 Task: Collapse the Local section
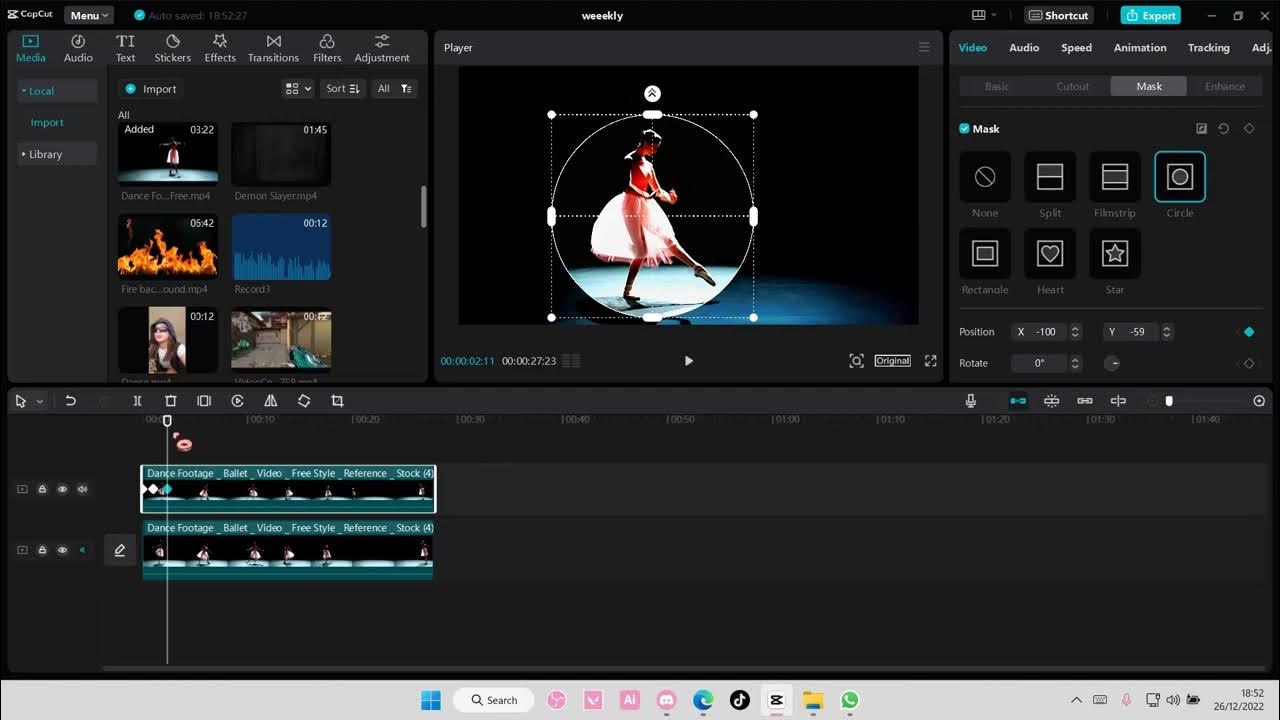[x=57, y=90]
